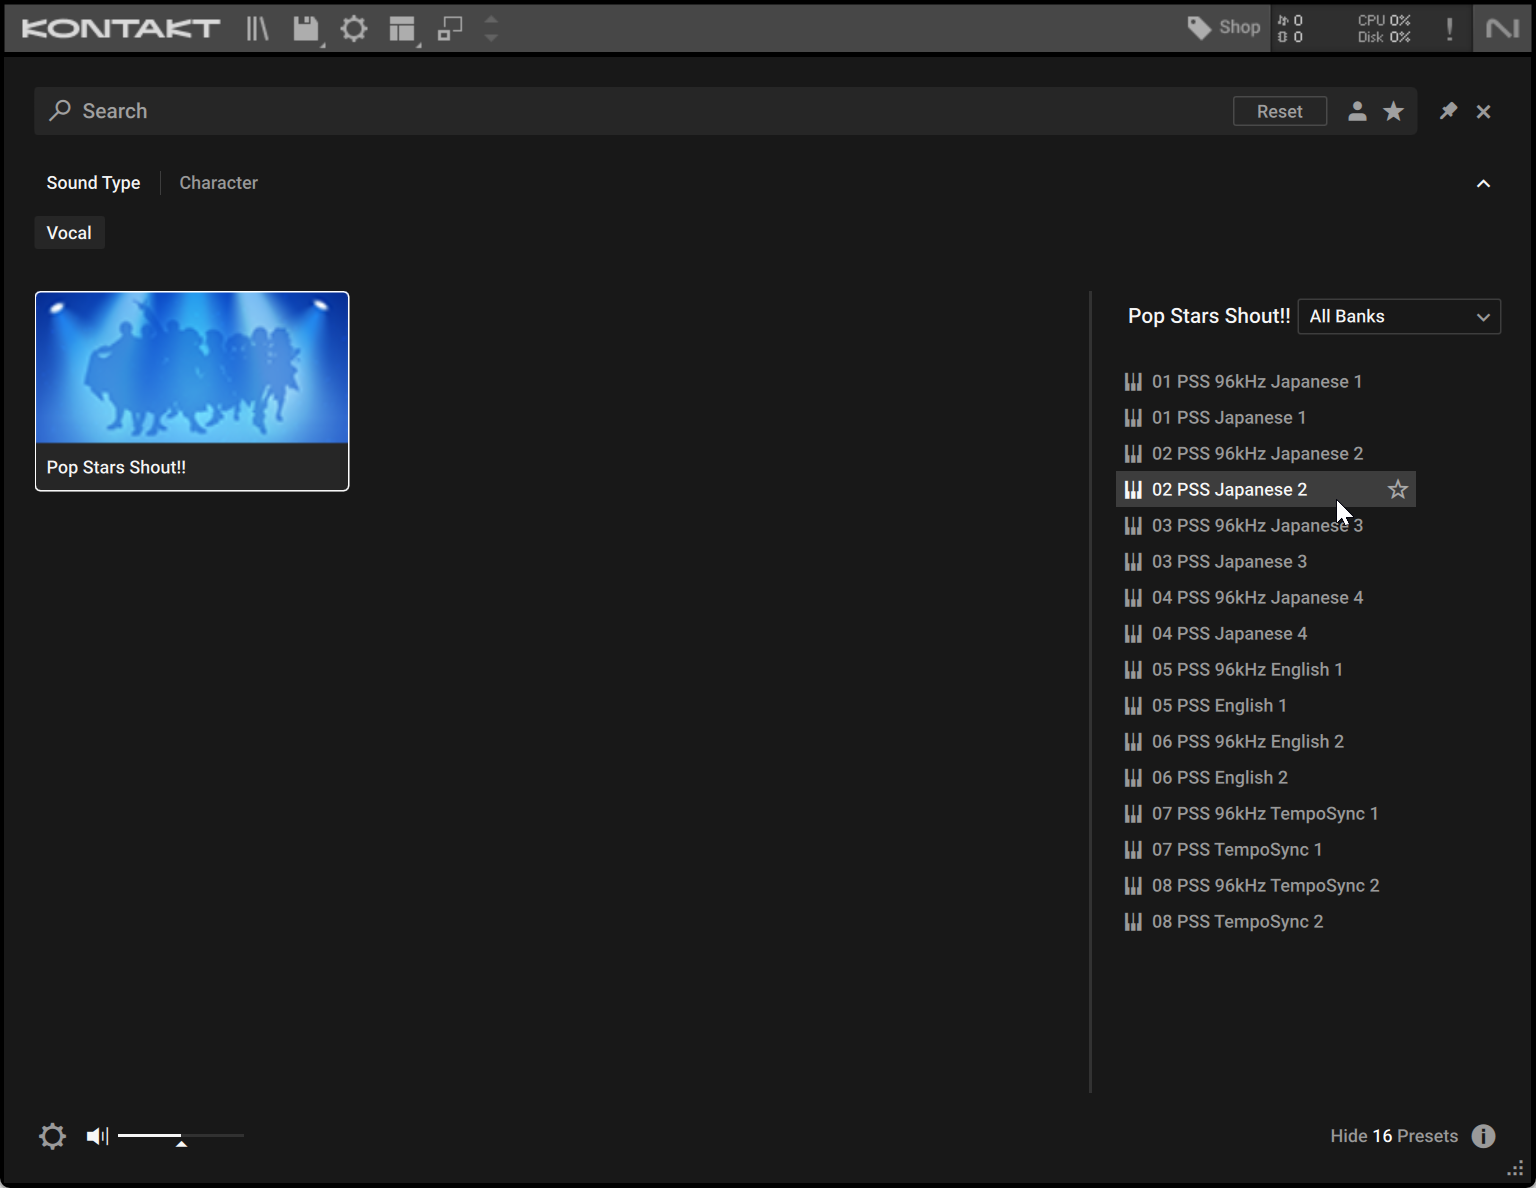This screenshot has width=1536, height=1188.
Task: Click the Reset button
Action: (1280, 111)
